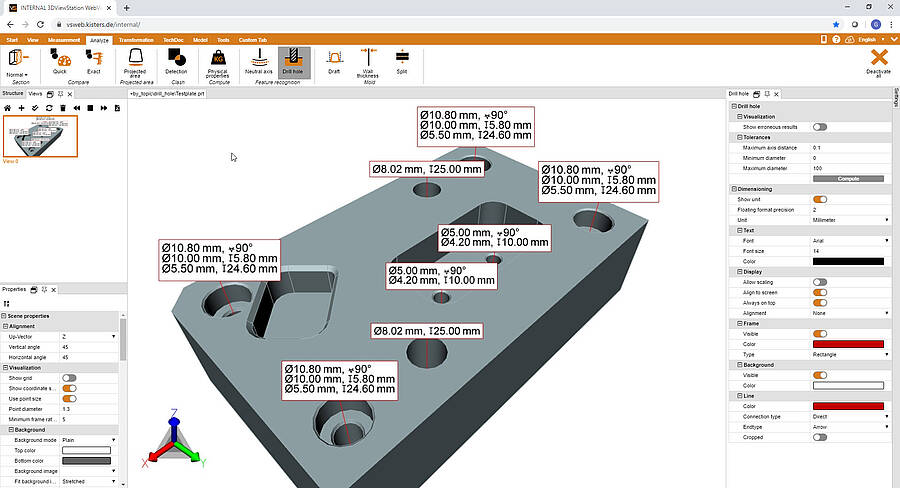The image size is (900, 488).
Task: Stop view playback with the square icon
Action: tap(90, 108)
